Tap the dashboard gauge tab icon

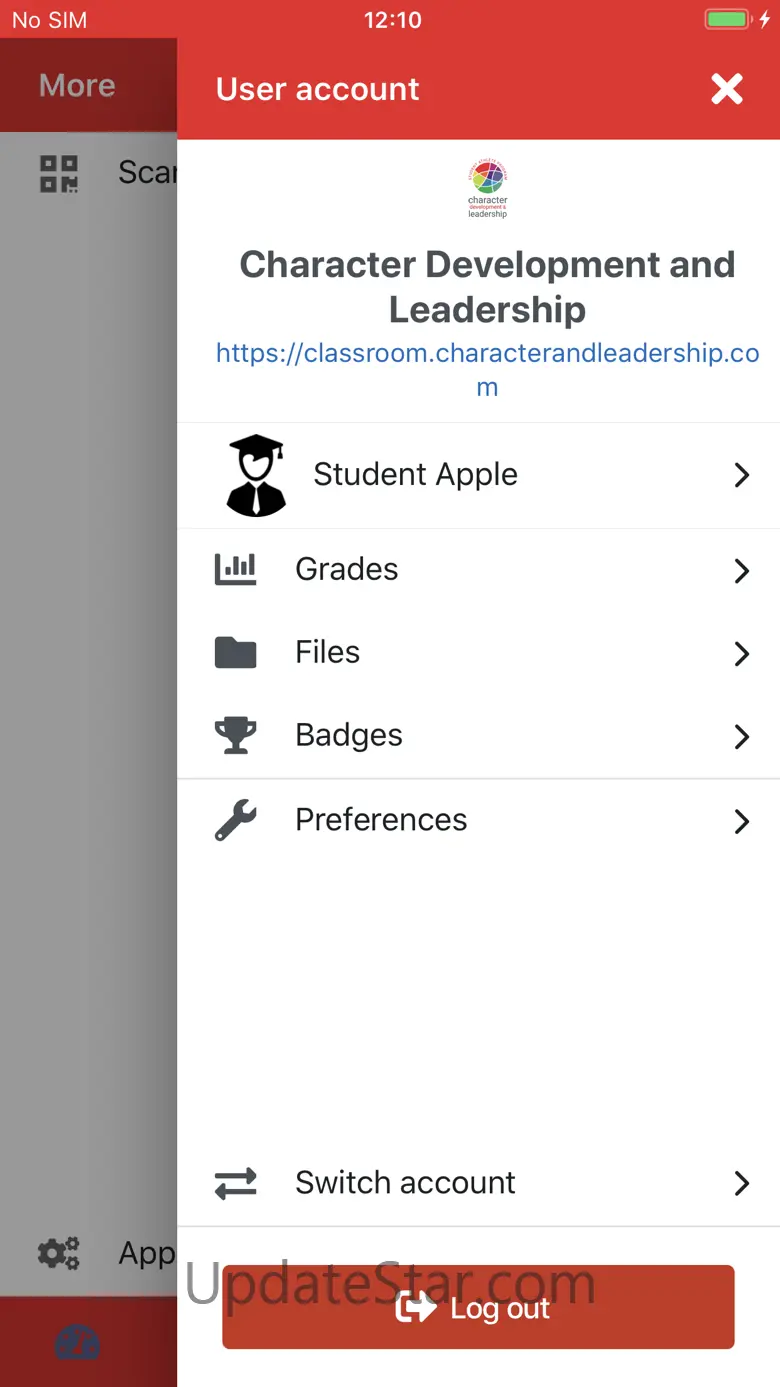(x=77, y=1343)
